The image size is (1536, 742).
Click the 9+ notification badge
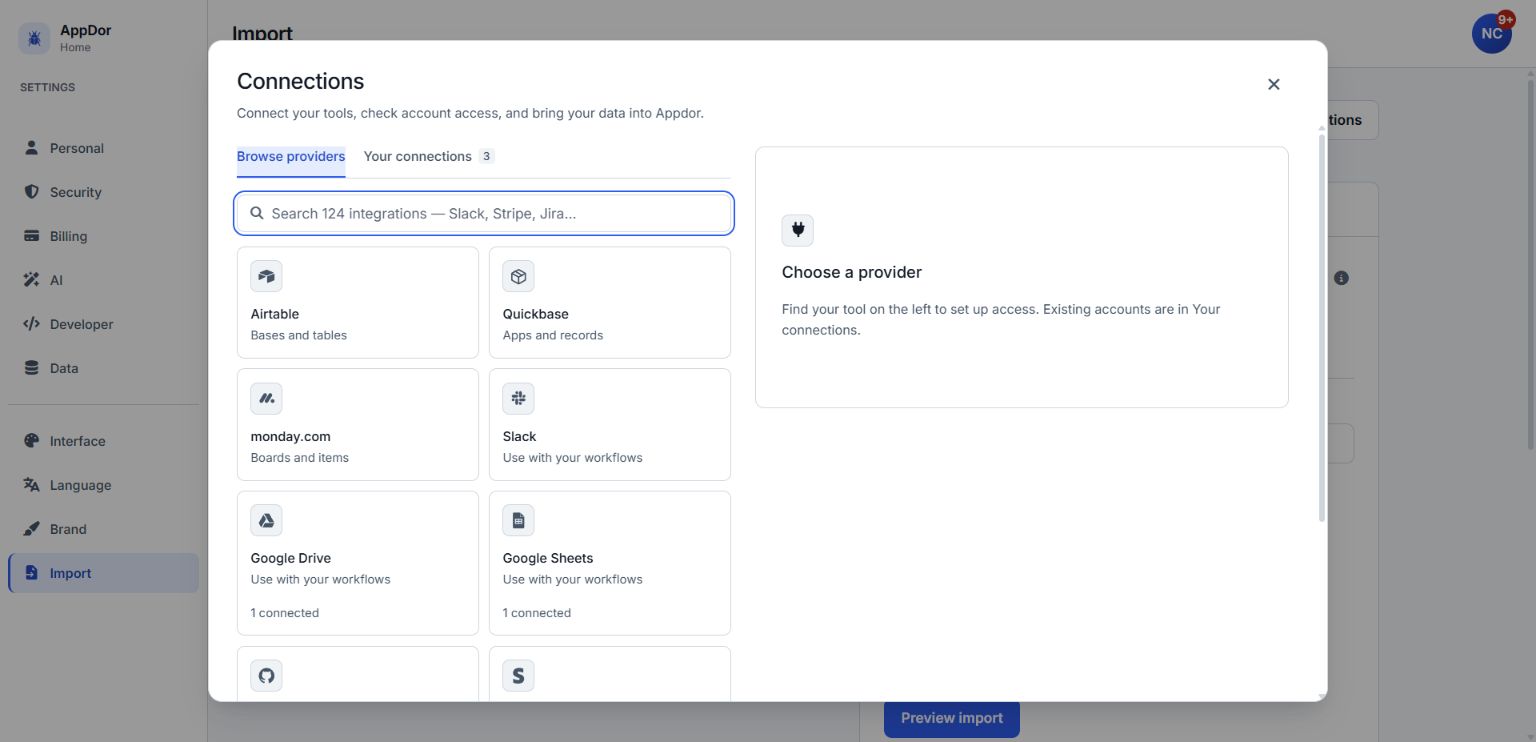pos(1506,20)
